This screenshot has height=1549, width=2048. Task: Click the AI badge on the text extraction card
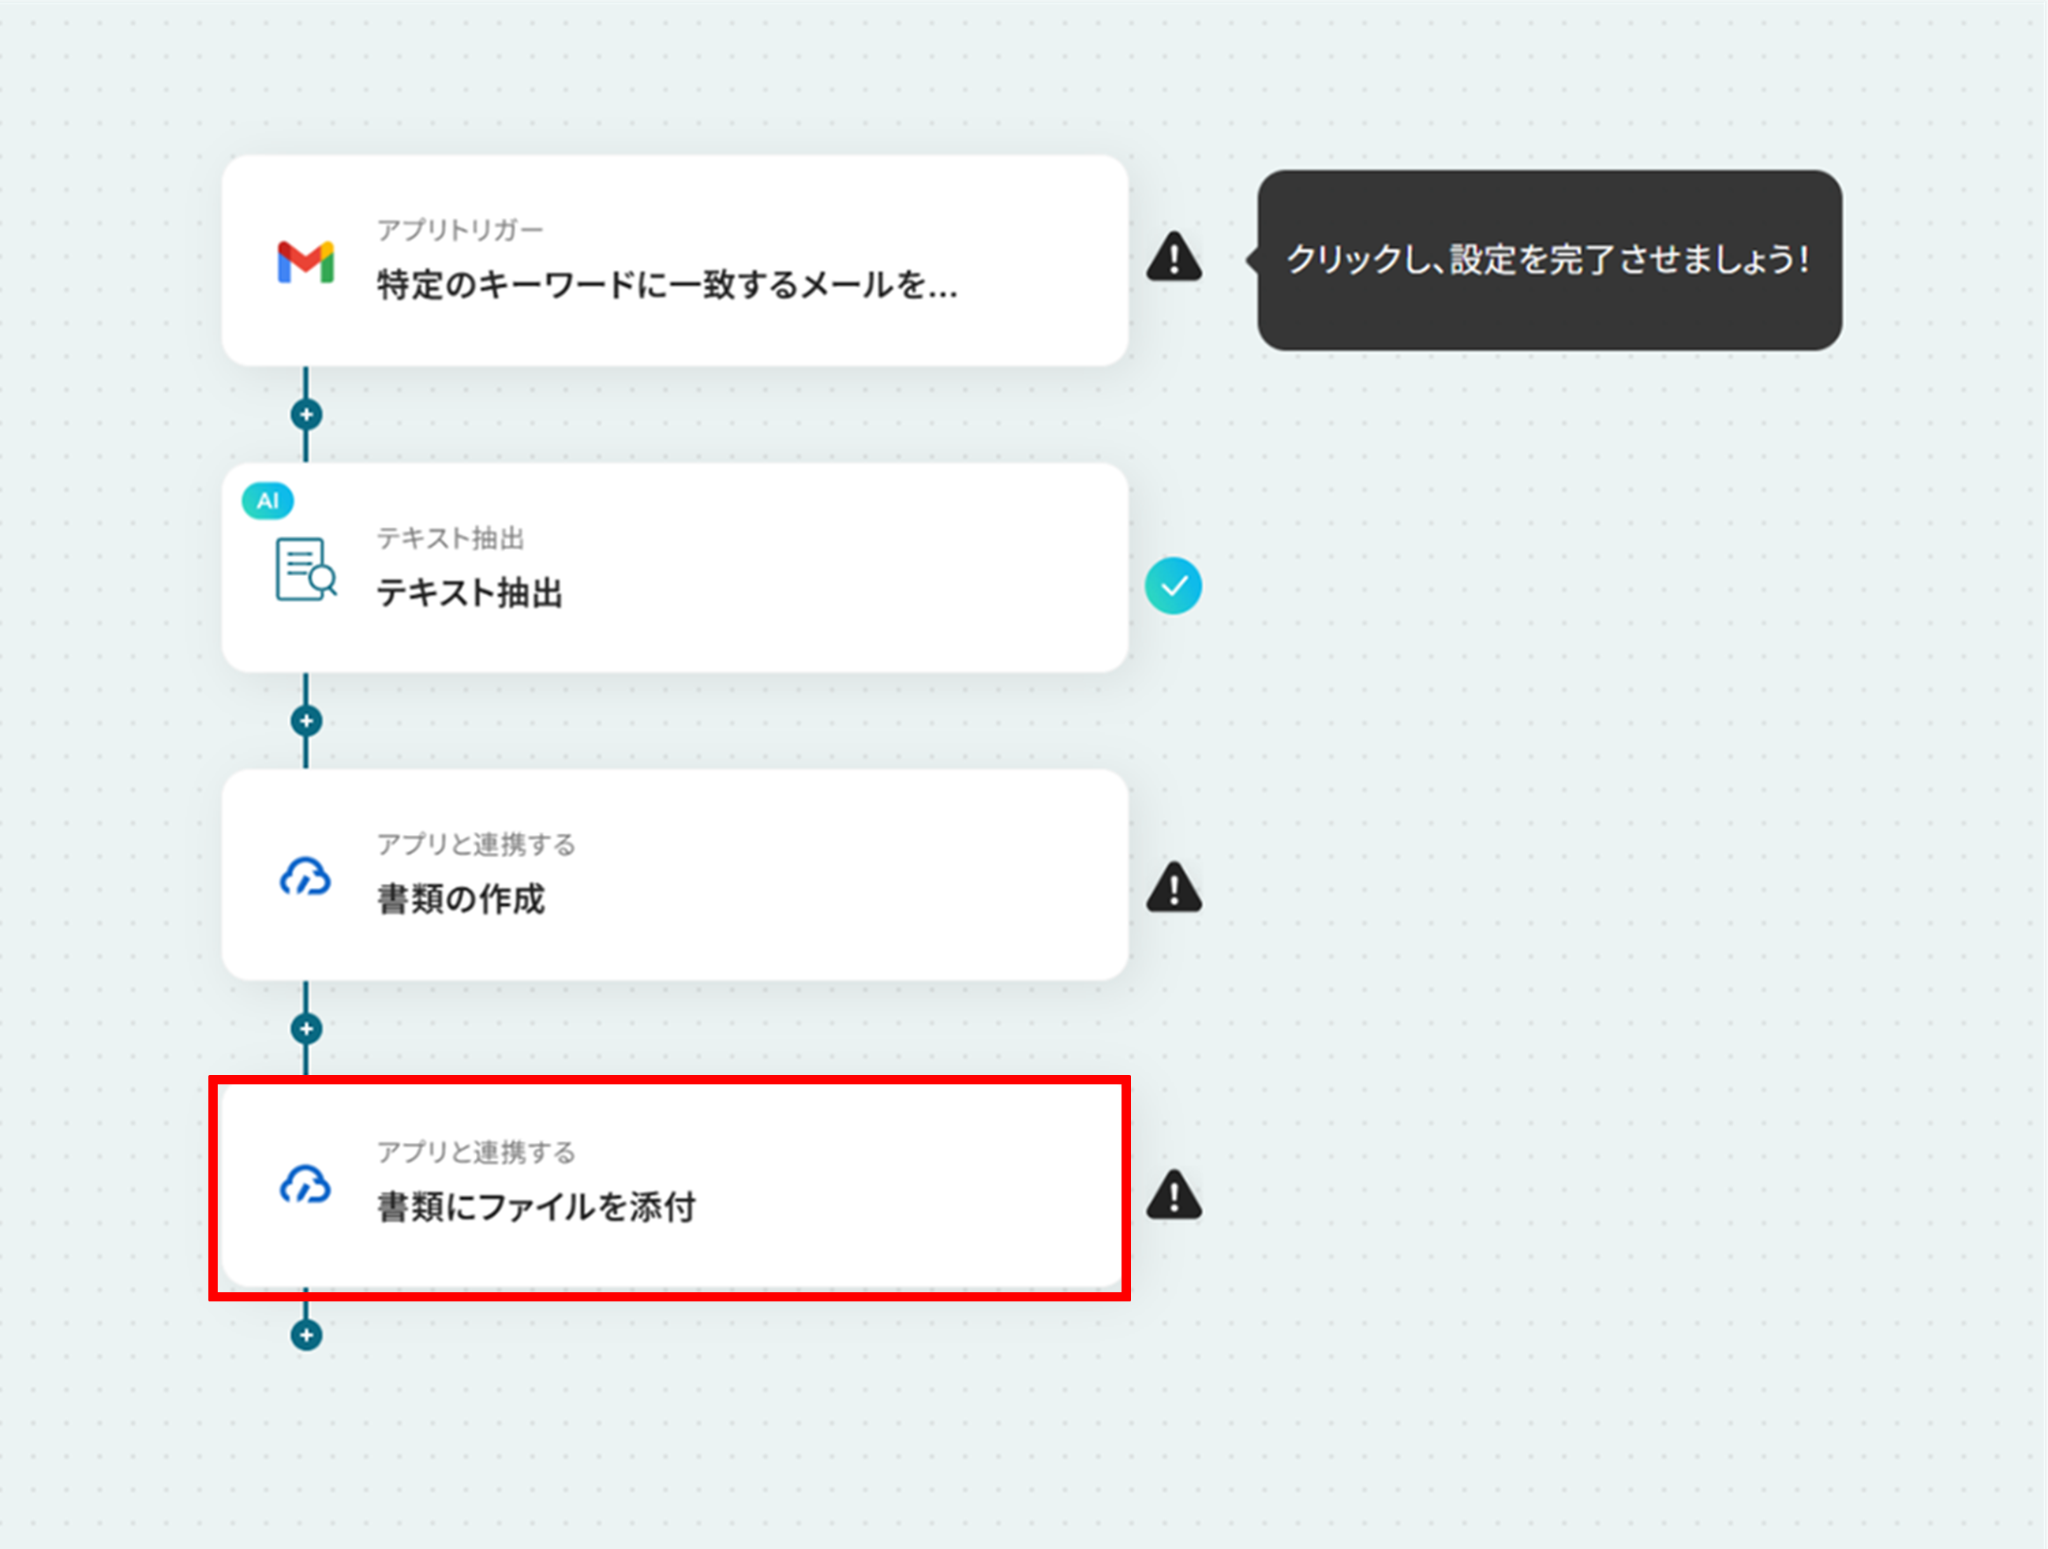[268, 501]
